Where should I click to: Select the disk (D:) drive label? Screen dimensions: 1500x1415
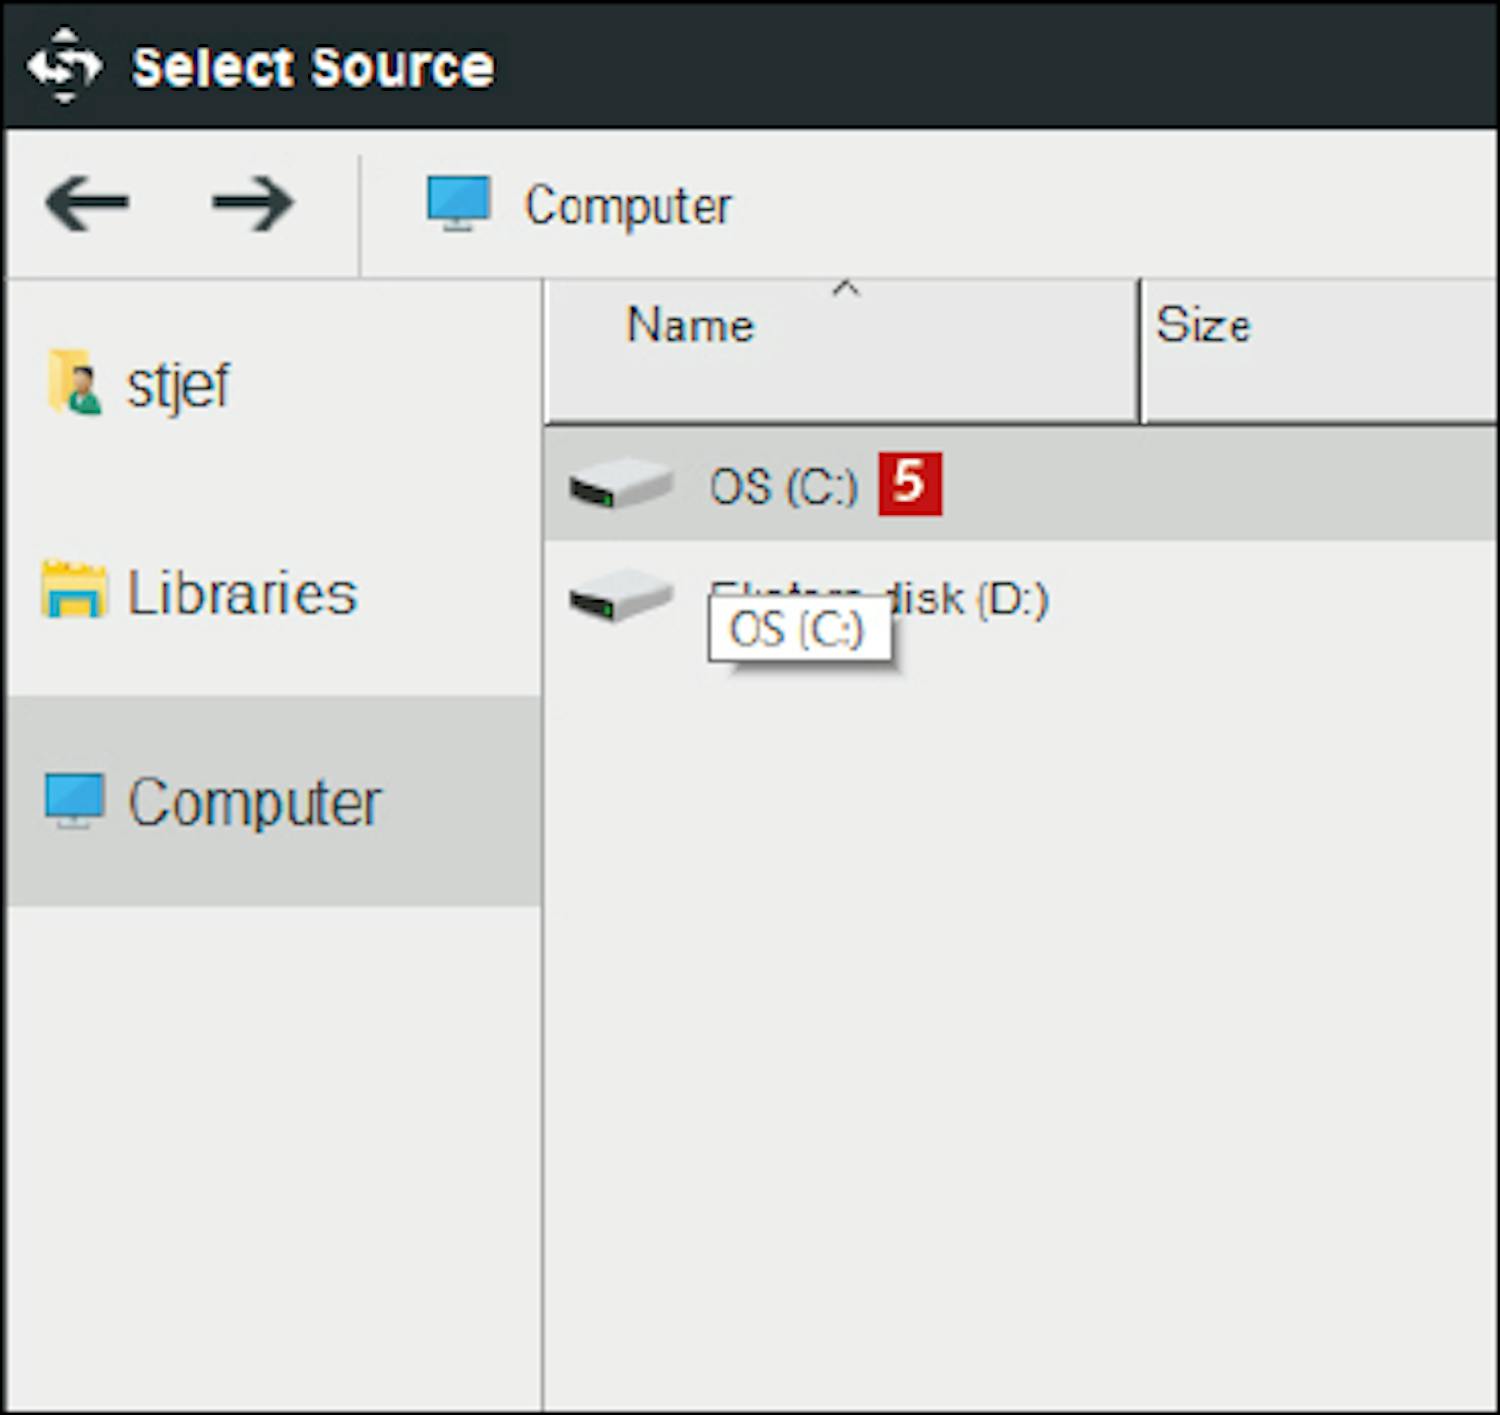tap(970, 598)
